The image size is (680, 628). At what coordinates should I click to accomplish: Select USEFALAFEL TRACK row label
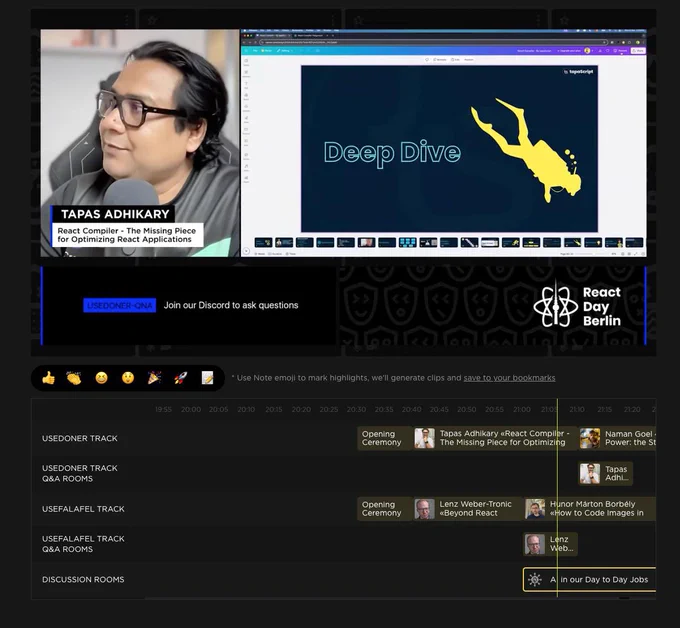(83, 509)
